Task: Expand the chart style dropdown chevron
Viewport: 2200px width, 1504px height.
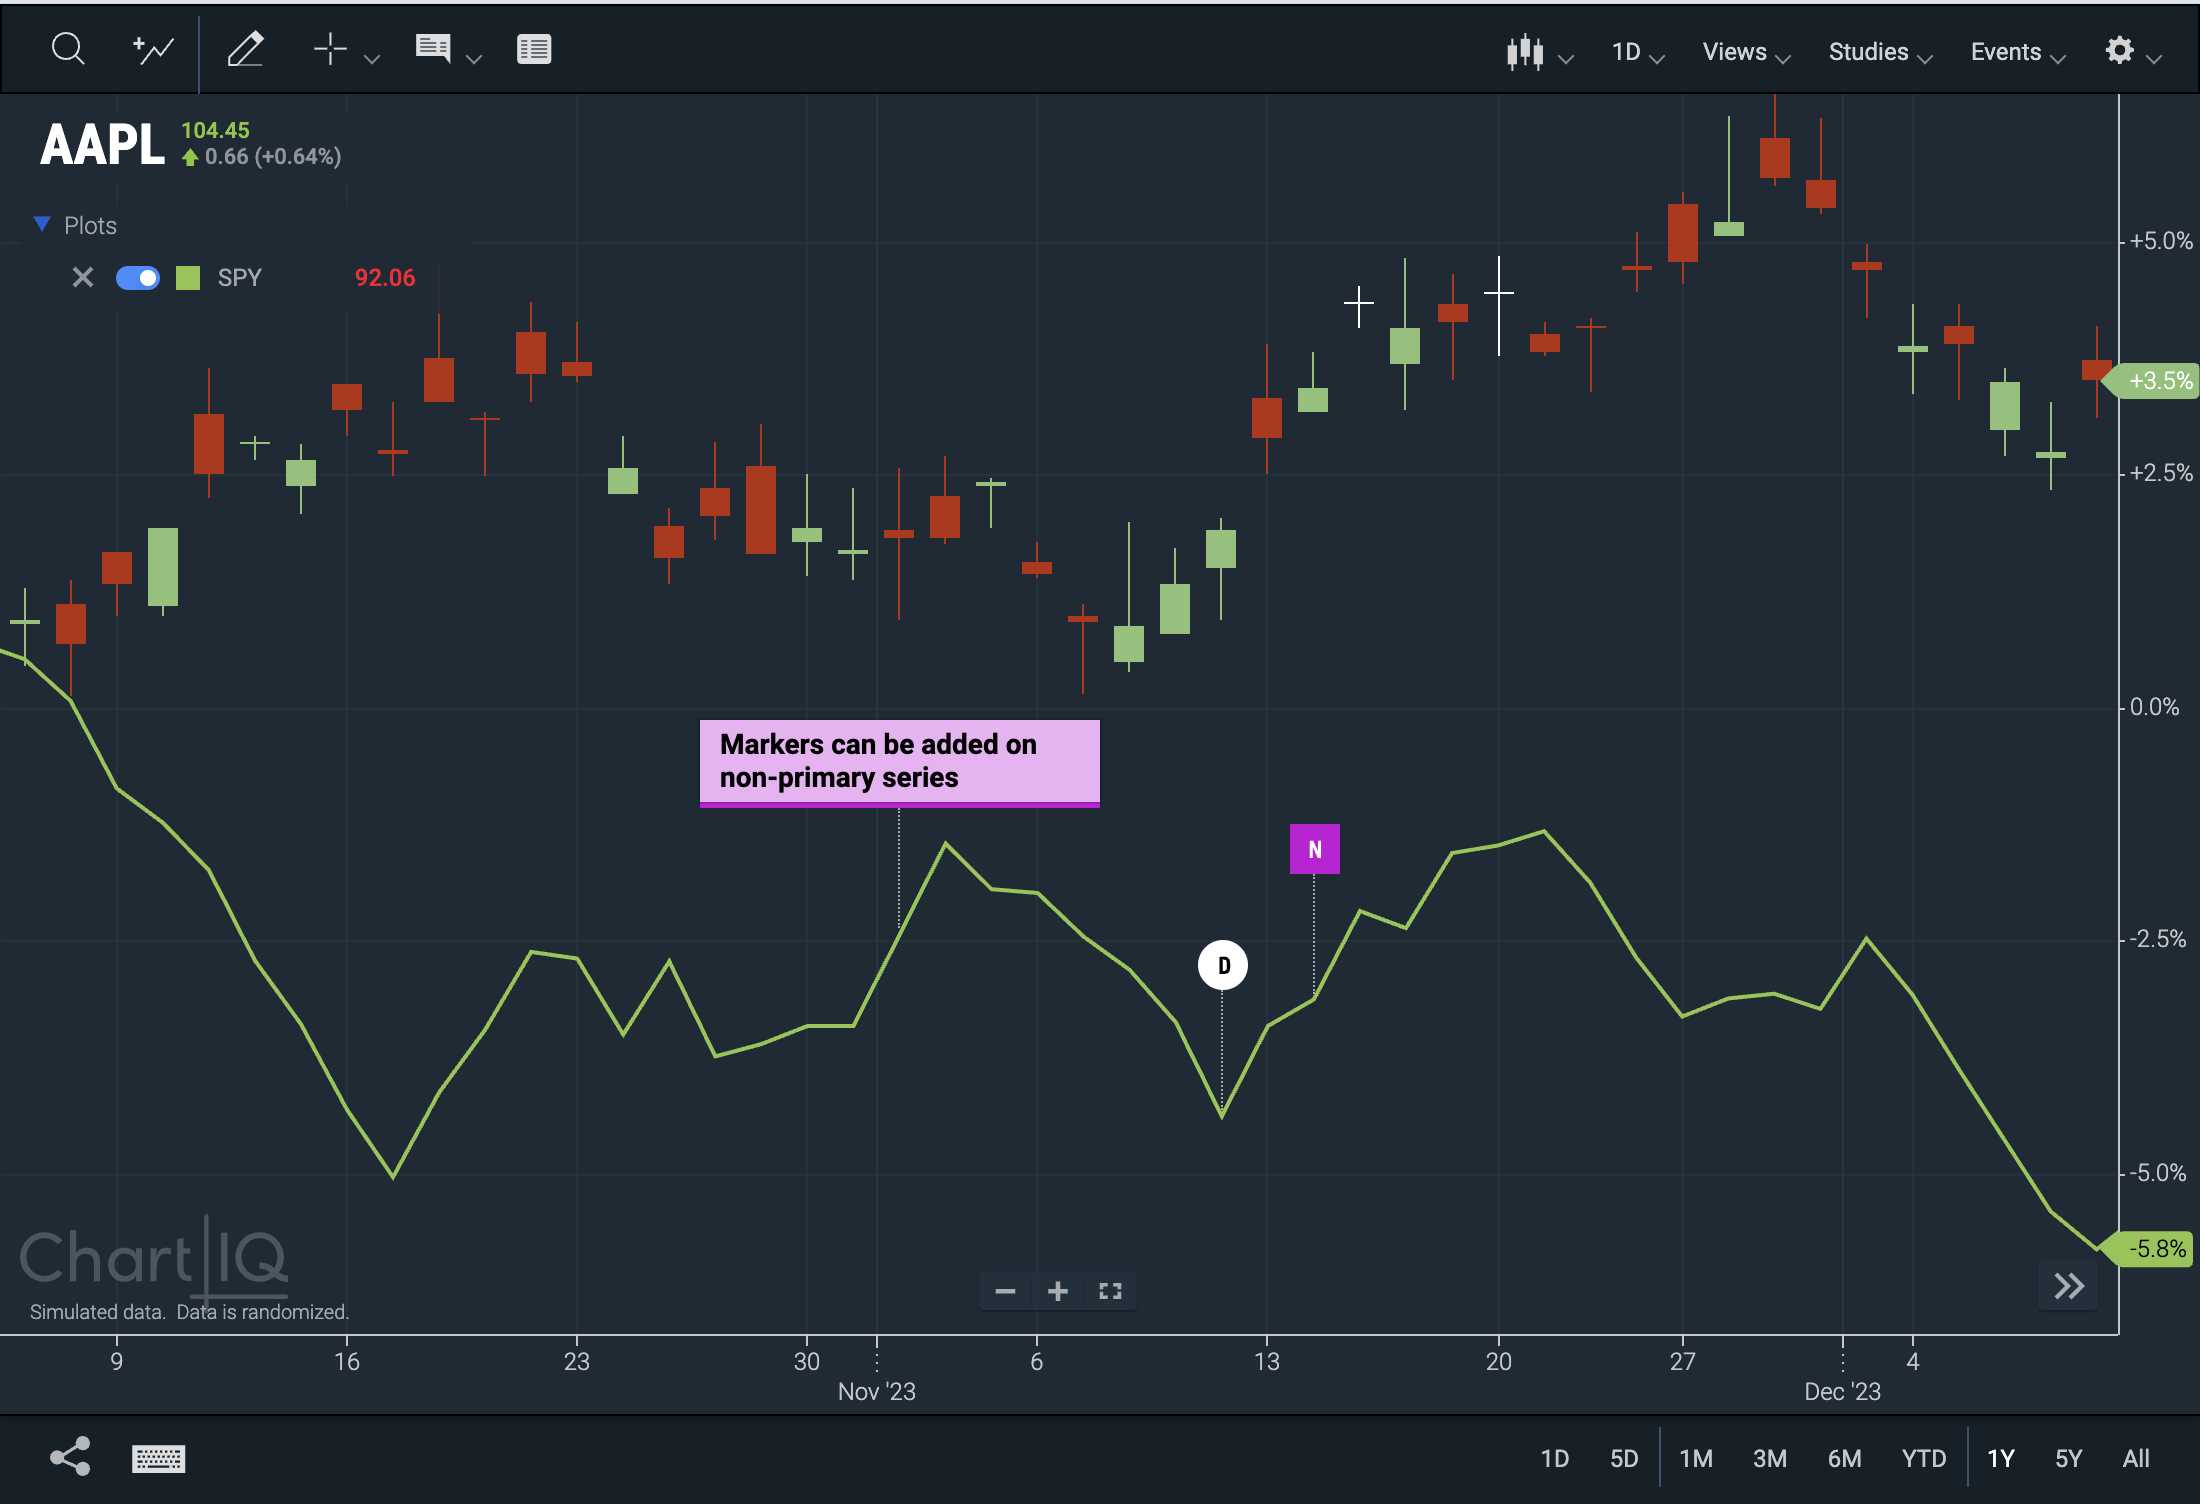Action: tap(1567, 59)
